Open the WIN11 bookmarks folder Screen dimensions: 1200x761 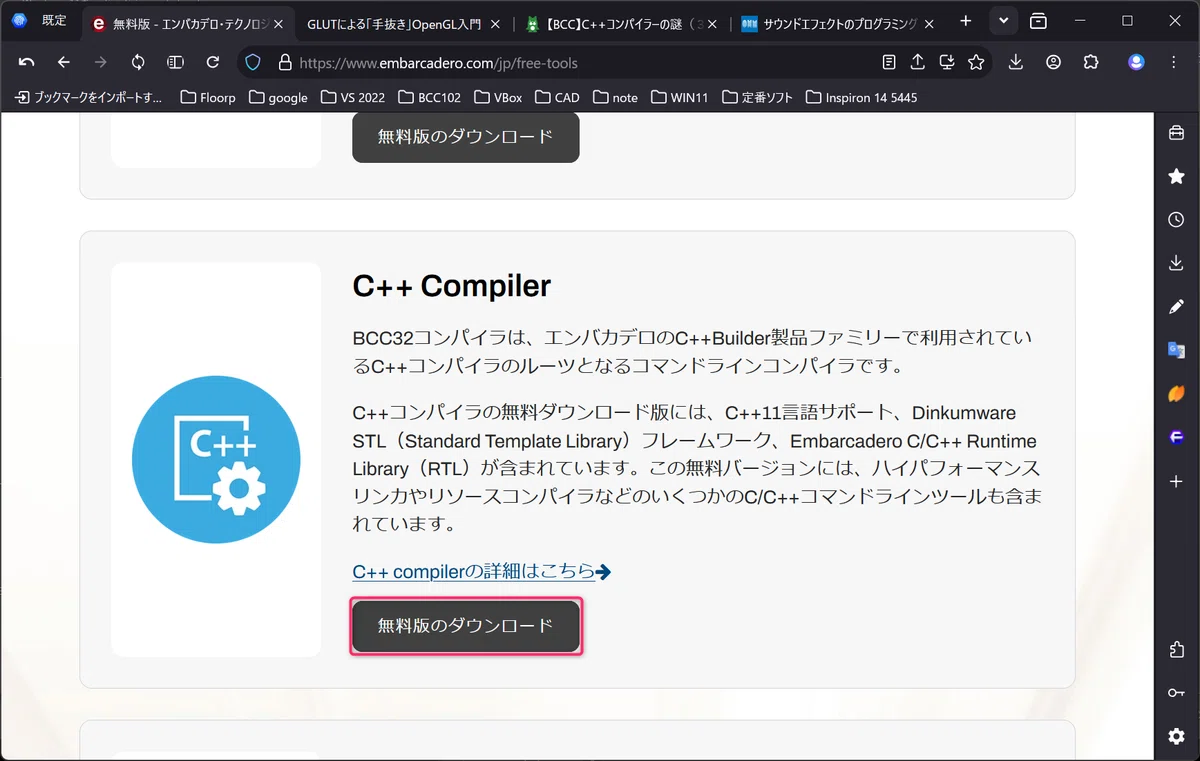[x=680, y=97]
